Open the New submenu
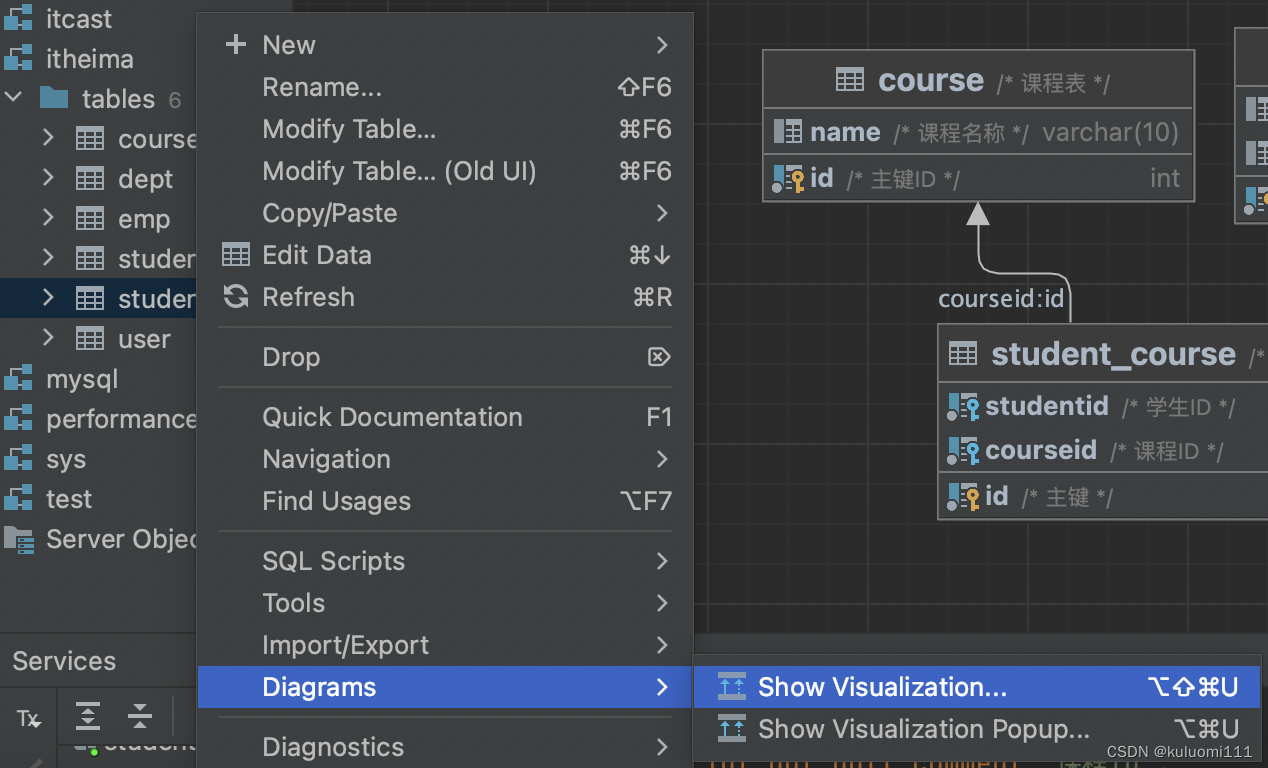Viewport: 1268px width, 768px height. tap(445, 45)
